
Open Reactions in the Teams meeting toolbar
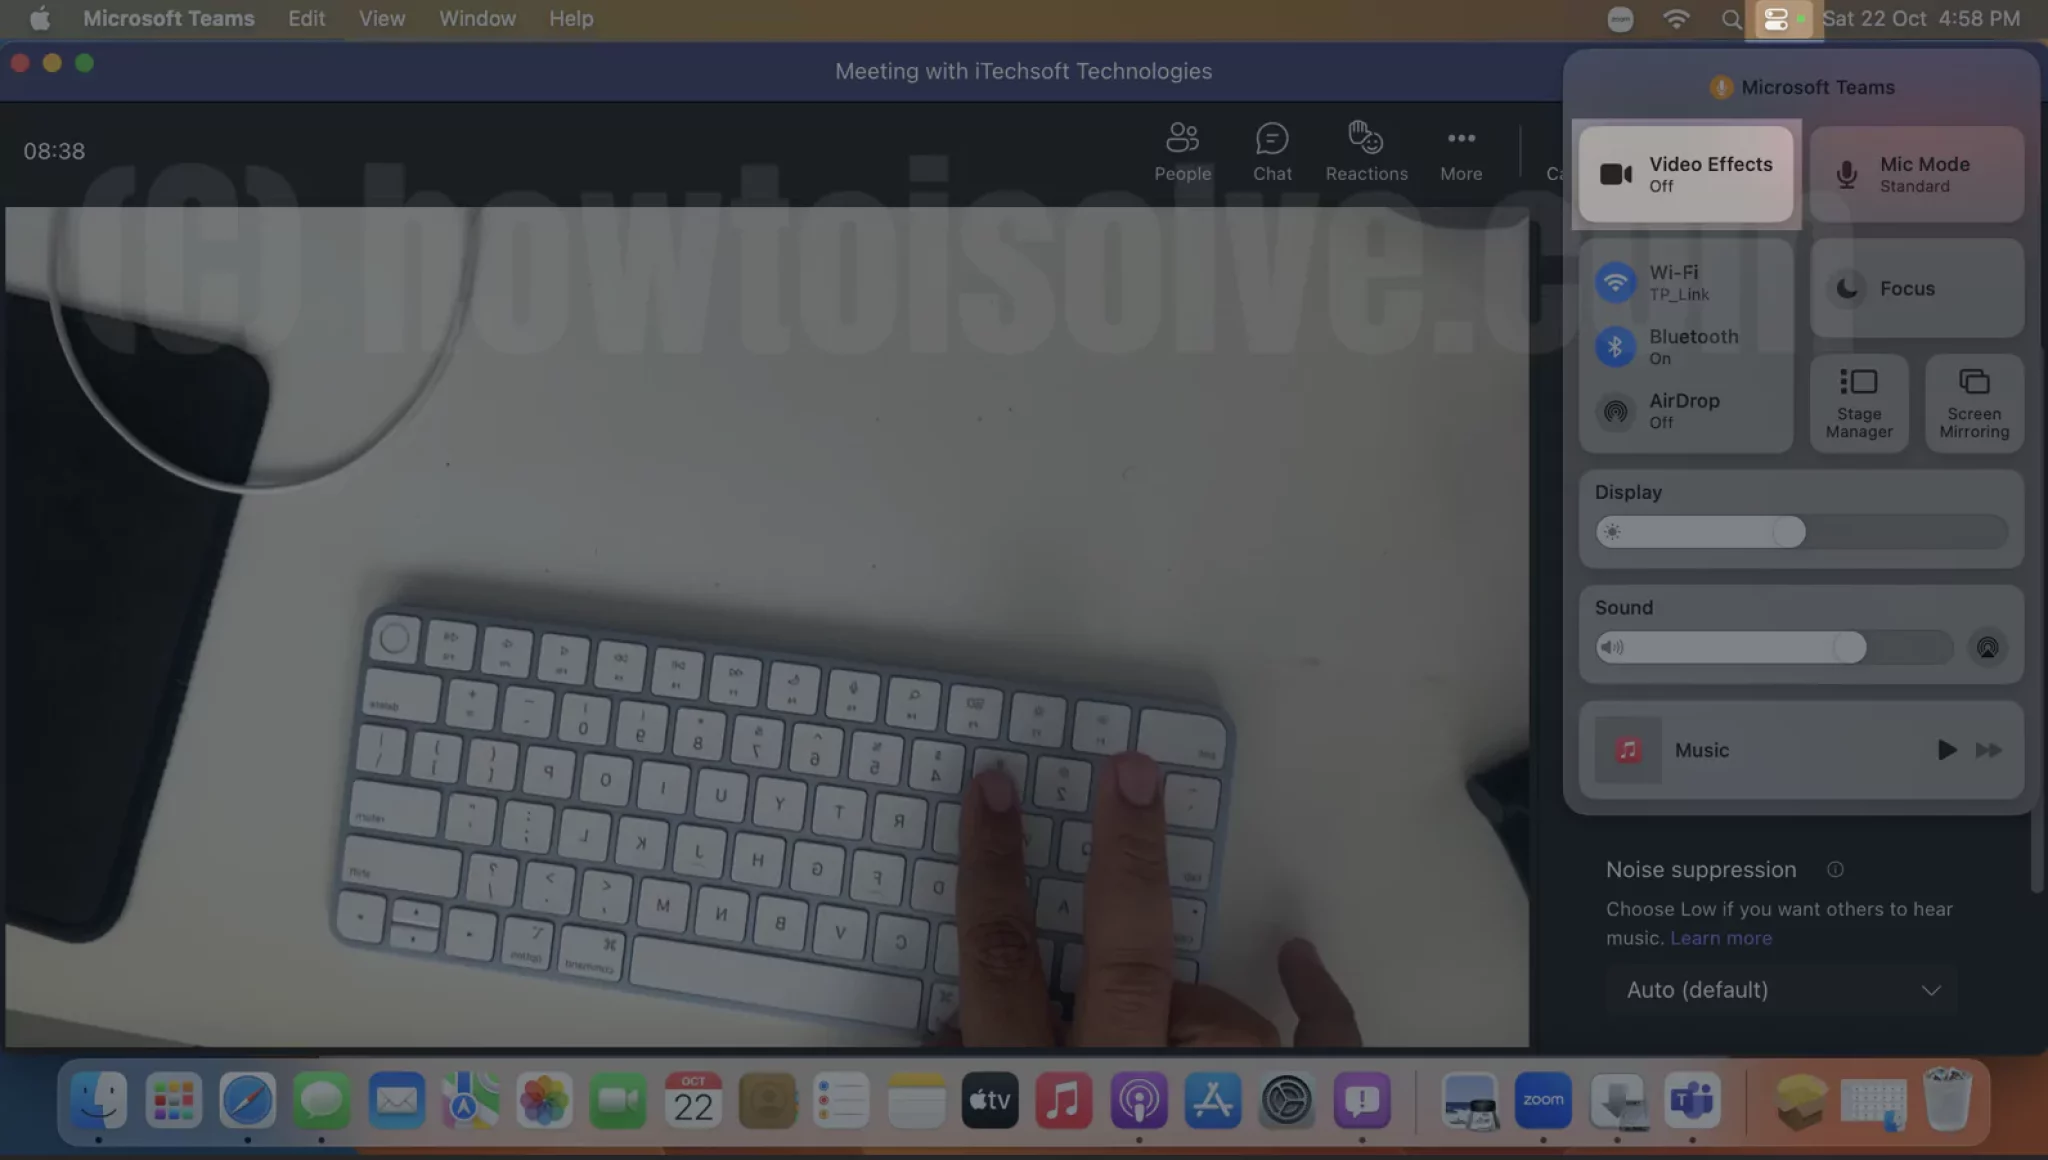click(1366, 152)
